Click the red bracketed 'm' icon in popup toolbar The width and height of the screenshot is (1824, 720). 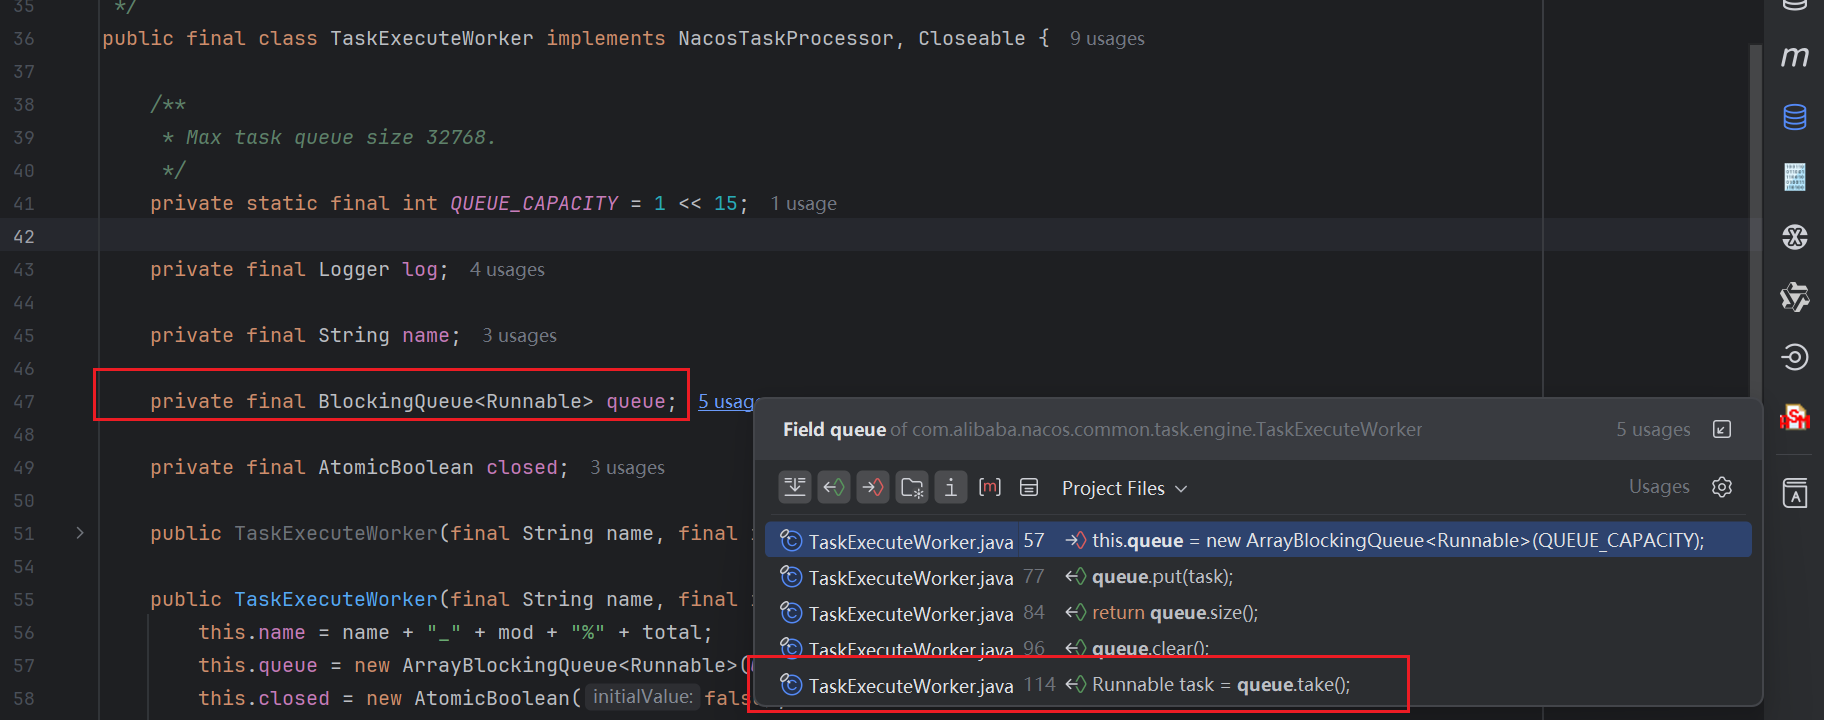click(x=989, y=487)
